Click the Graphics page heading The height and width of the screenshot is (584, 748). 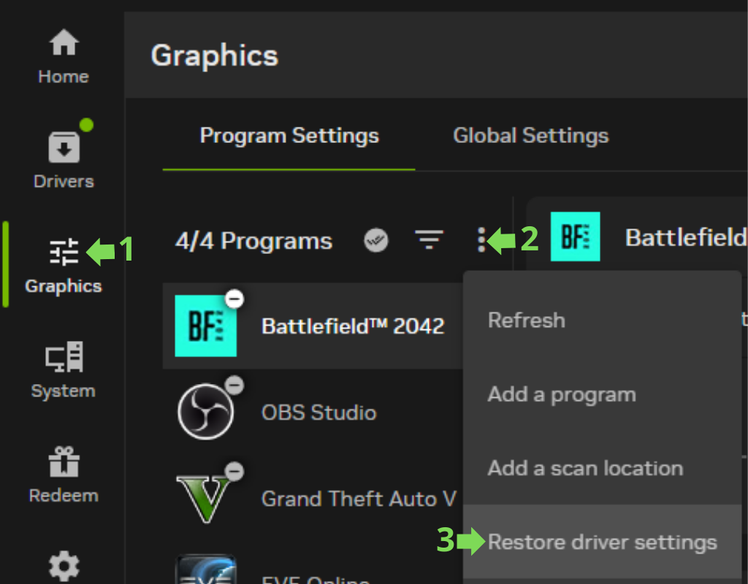click(215, 56)
